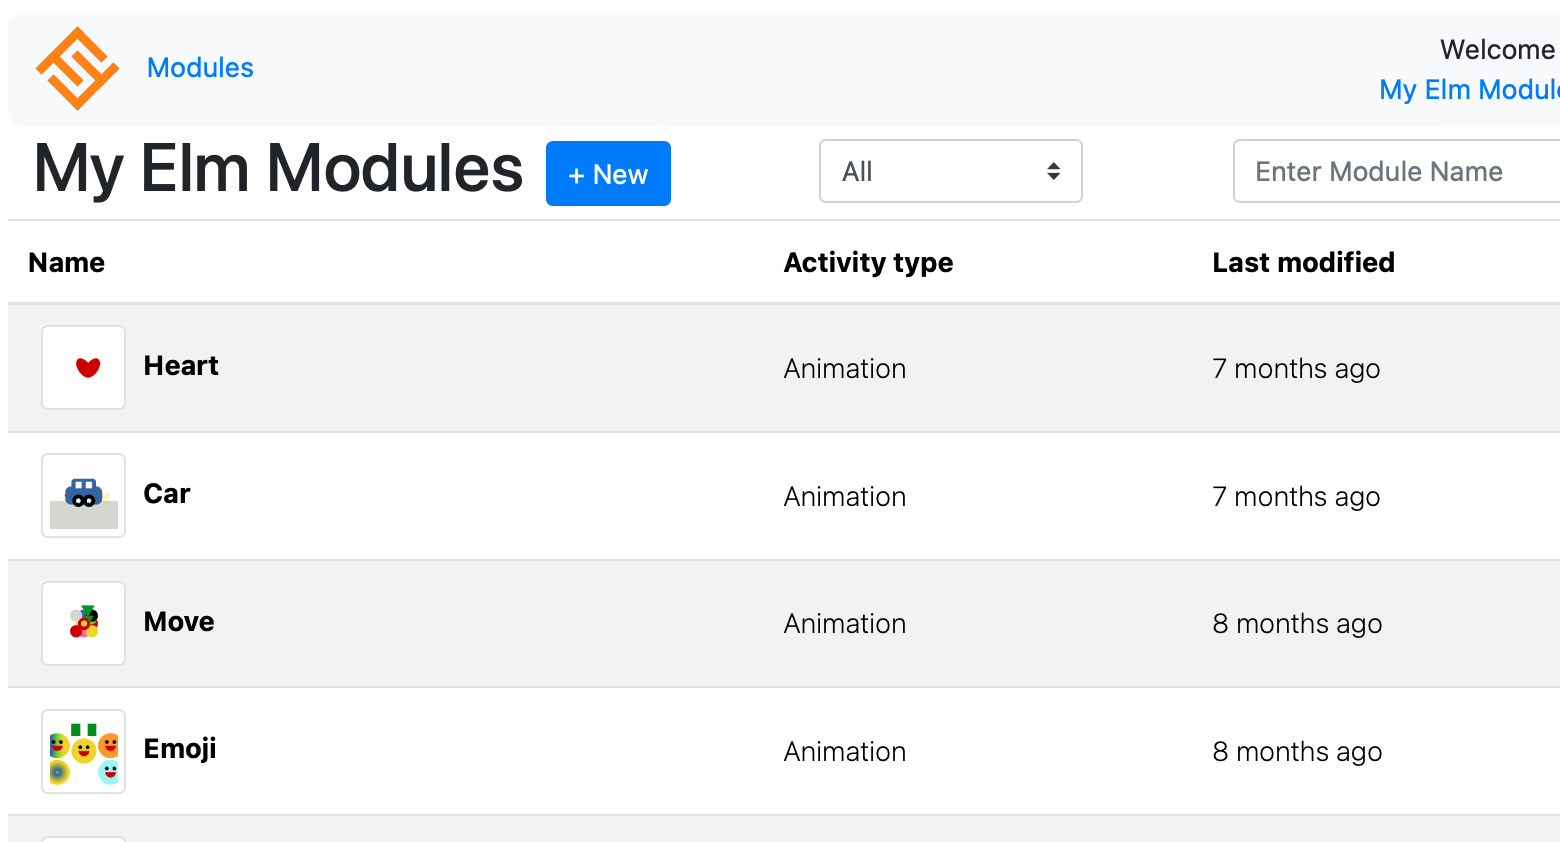
Task: Open the Modules navigation link
Action: click(200, 68)
